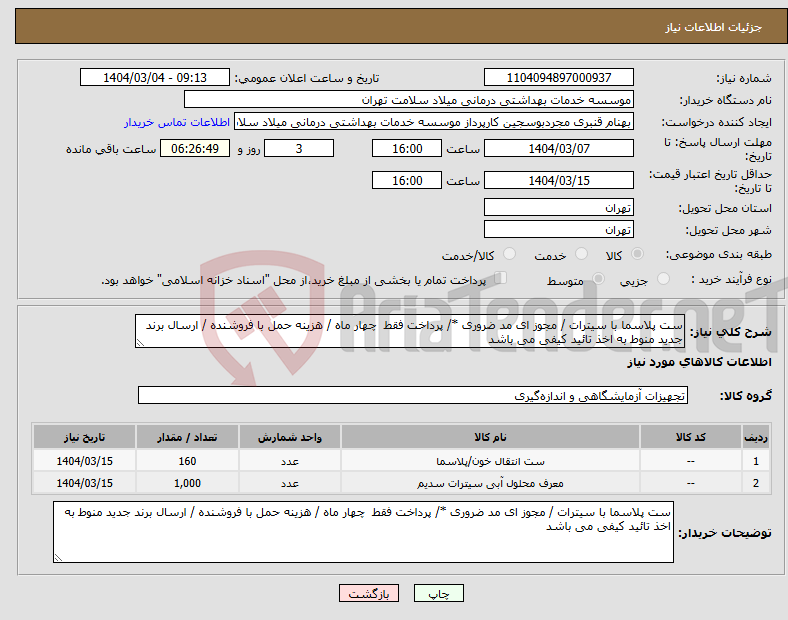This screenshot has width=788, height=620.
Task: Click the جزئیات اطلاعات نیاز header title
Action: (x=713, y=27)
